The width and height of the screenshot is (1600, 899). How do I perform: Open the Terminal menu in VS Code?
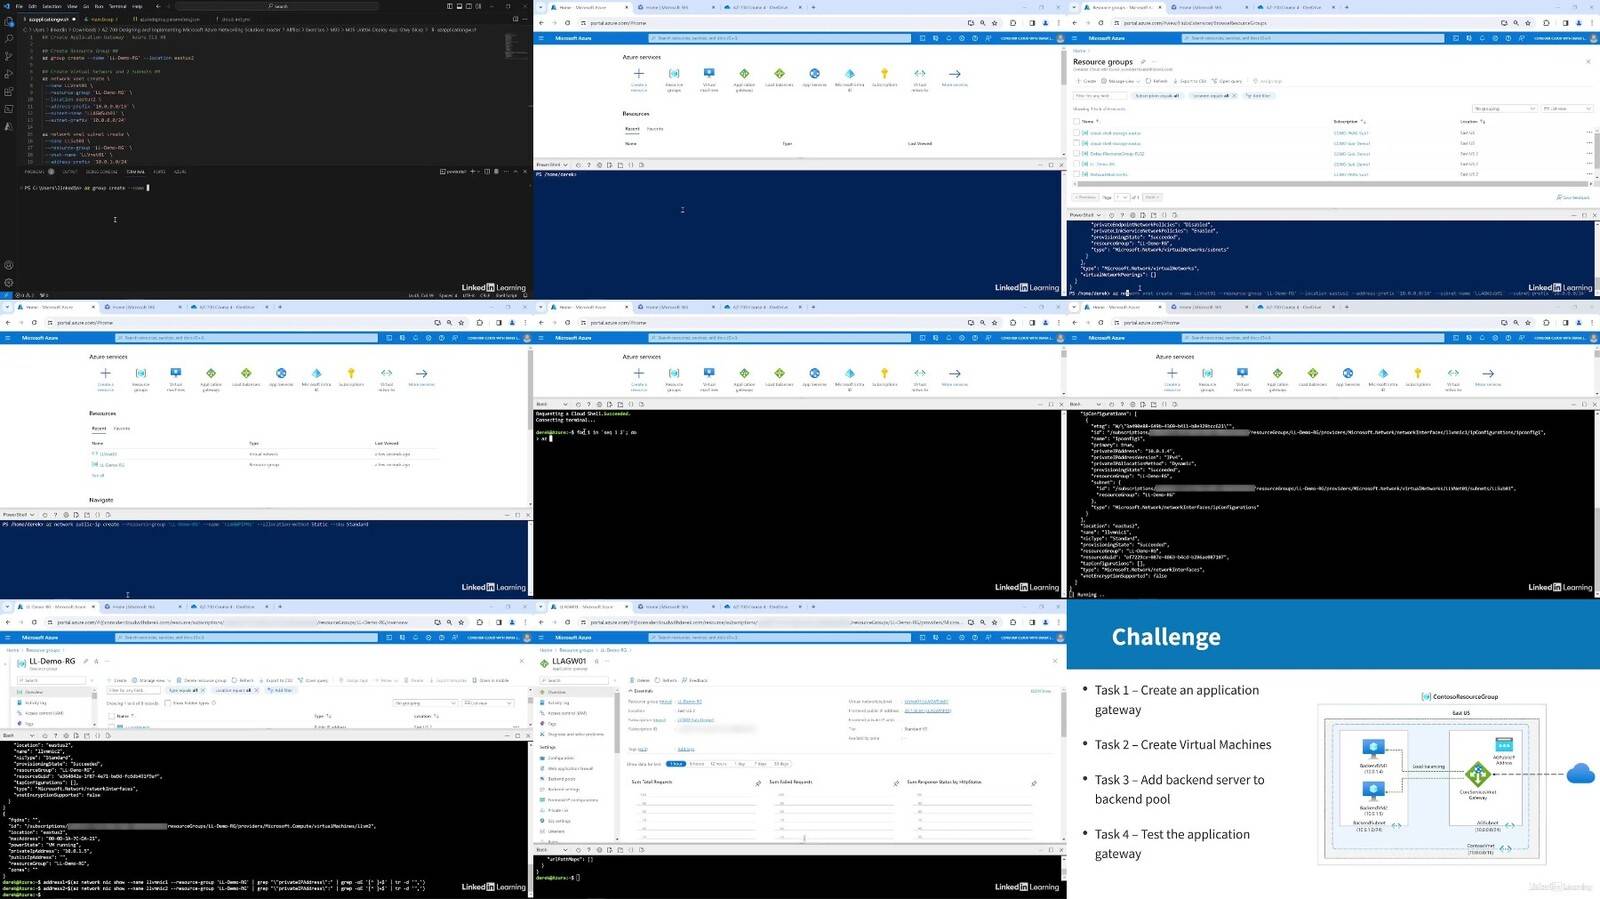tap(117, 6)
